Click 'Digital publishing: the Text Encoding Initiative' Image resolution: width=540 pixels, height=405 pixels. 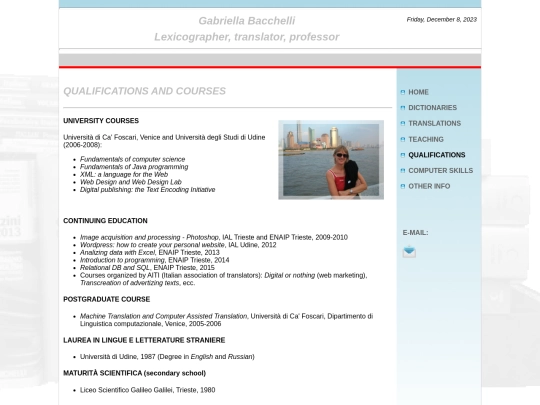[x=147, y=189]
